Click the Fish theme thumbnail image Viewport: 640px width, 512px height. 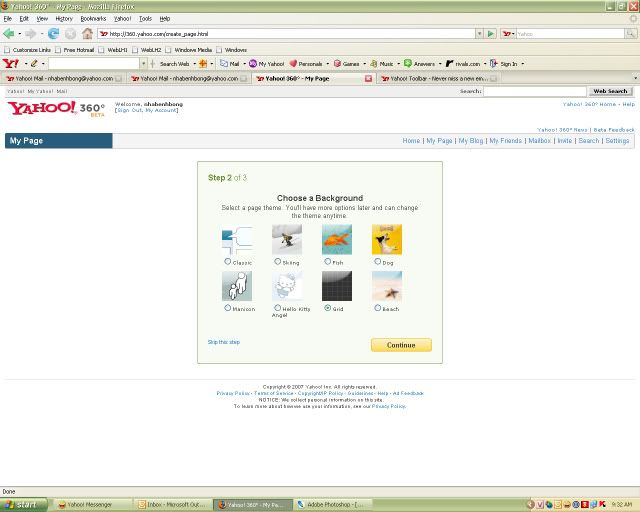(337, 239)
